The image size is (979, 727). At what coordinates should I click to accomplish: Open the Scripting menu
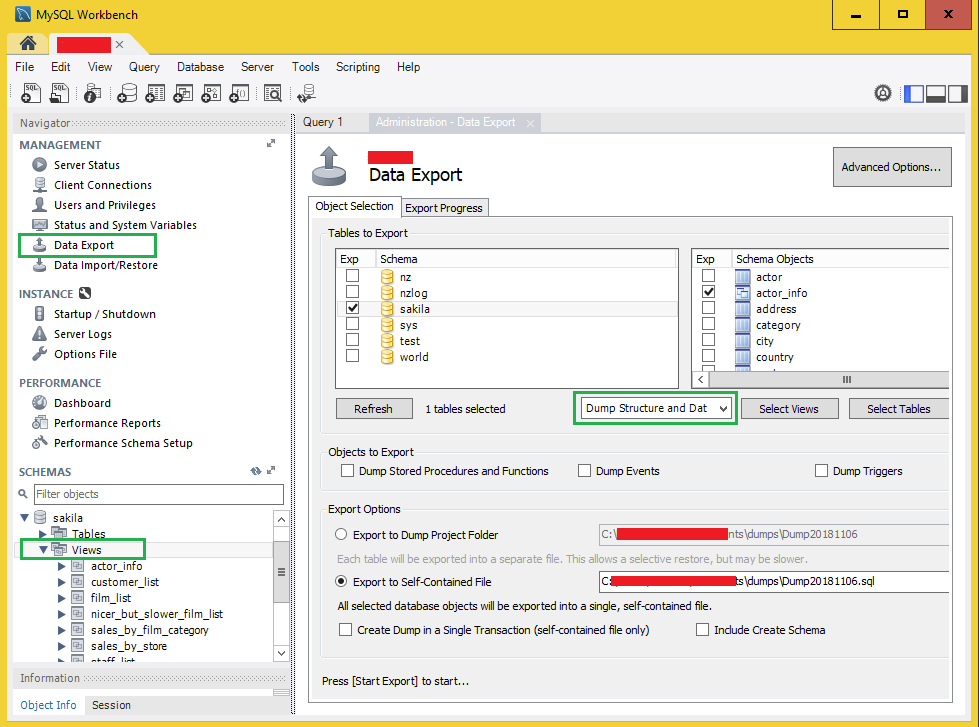coord(358,67)
